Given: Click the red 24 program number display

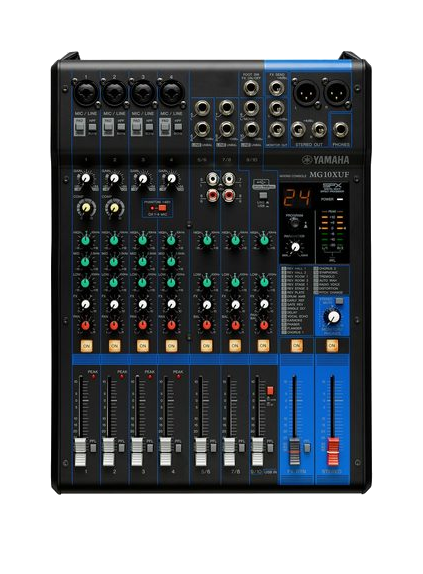Looking at the screenshot, I should [x=297, y=198].
